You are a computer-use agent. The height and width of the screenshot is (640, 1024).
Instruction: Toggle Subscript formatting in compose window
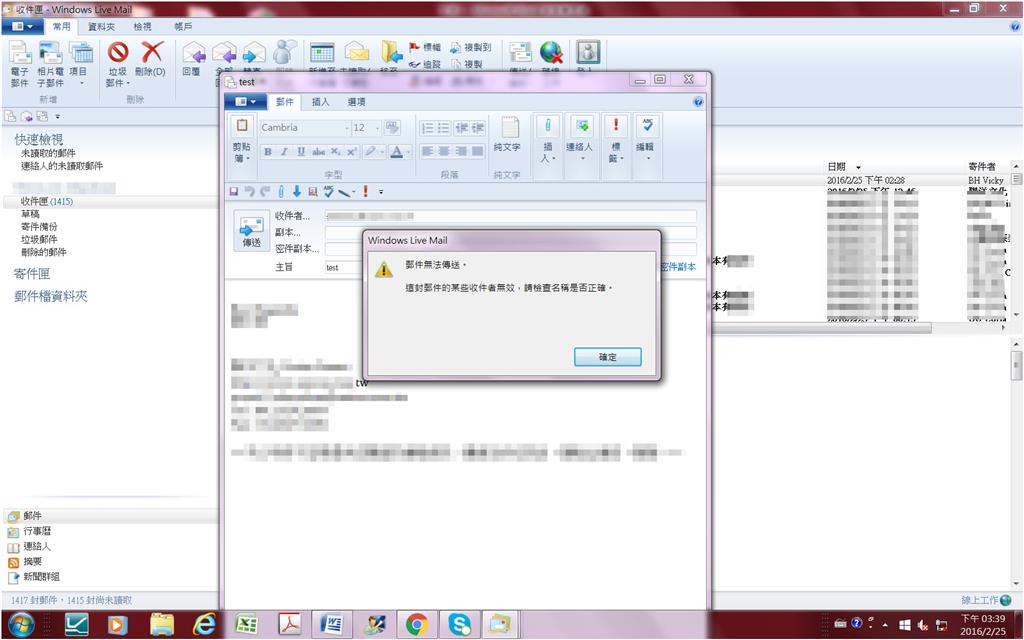tap(335, 152)
